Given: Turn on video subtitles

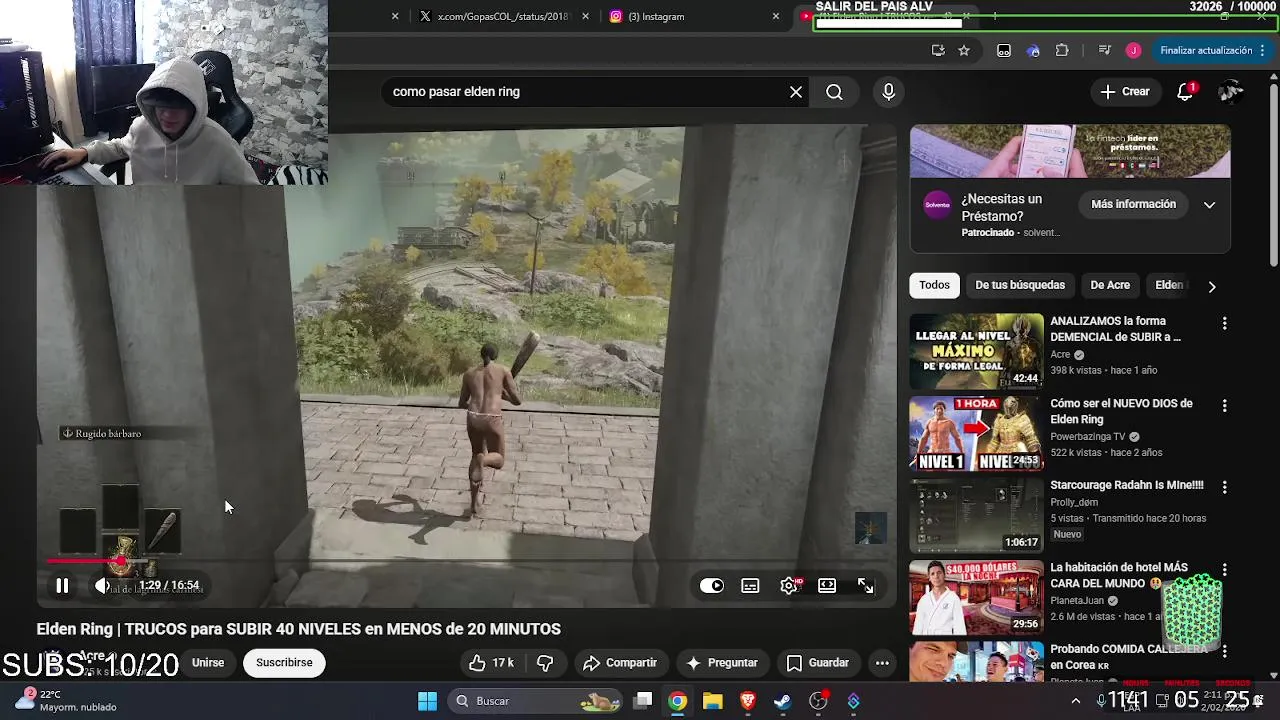Looking at the screenshot, I should click(x=750, y=586).
